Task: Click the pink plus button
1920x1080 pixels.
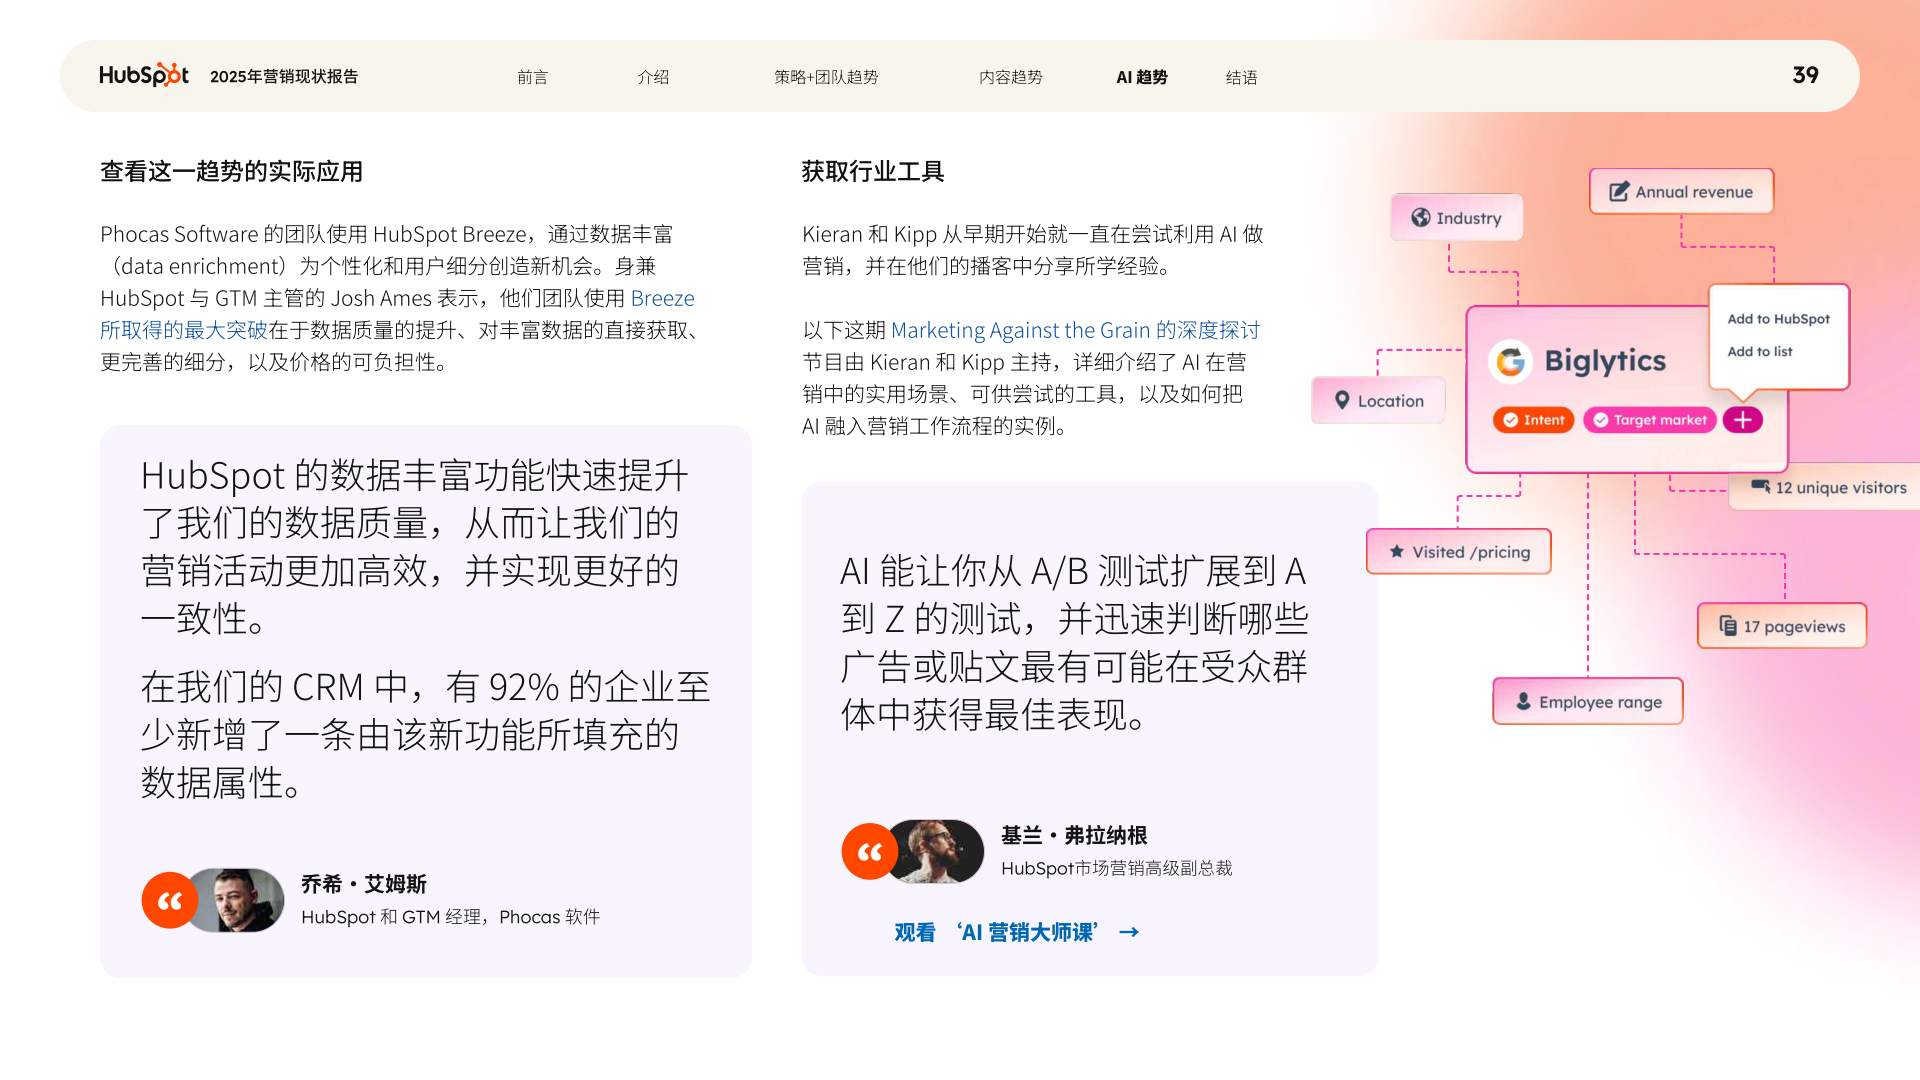Action: coord(1742,420)
